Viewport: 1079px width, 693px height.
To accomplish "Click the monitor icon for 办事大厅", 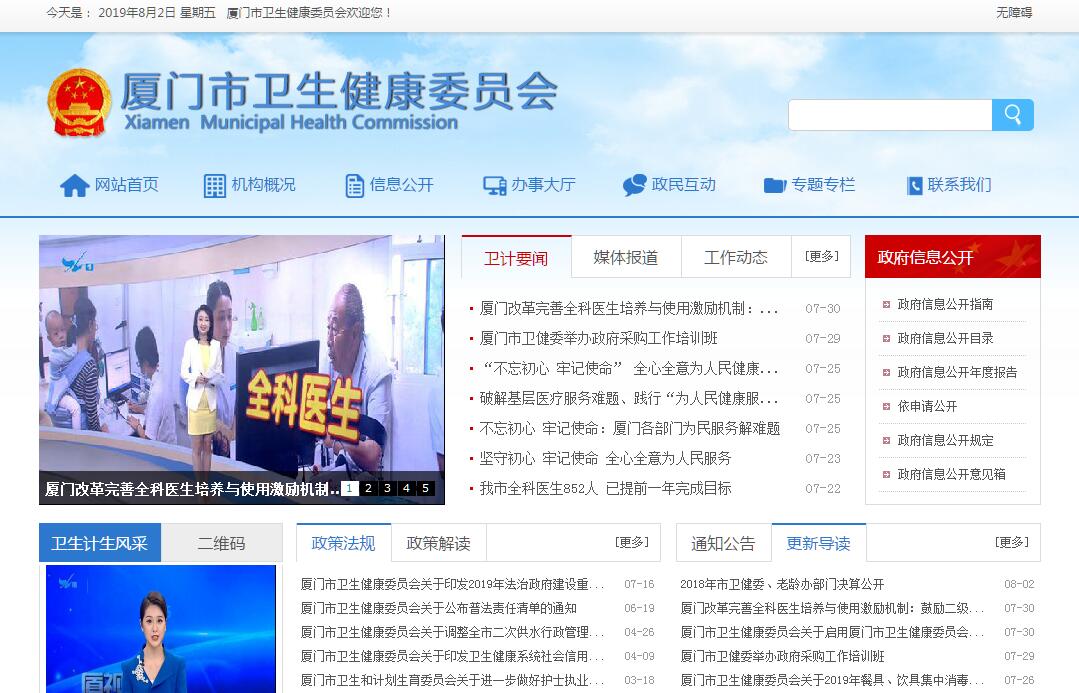I will pyautogui.click(x=494, y=186).
